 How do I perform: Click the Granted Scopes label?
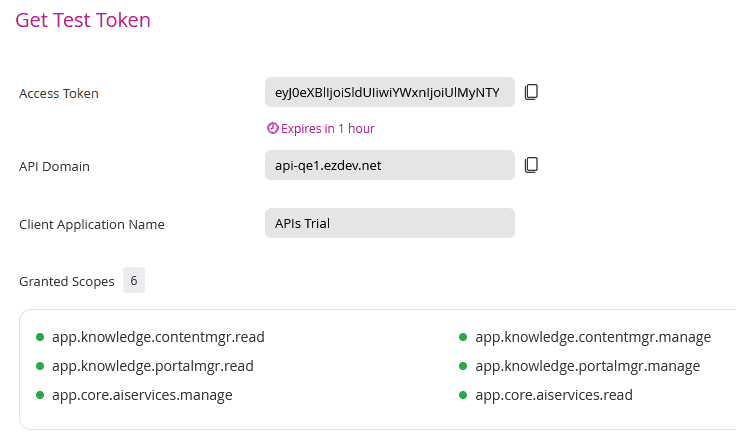tap(67, 282)
